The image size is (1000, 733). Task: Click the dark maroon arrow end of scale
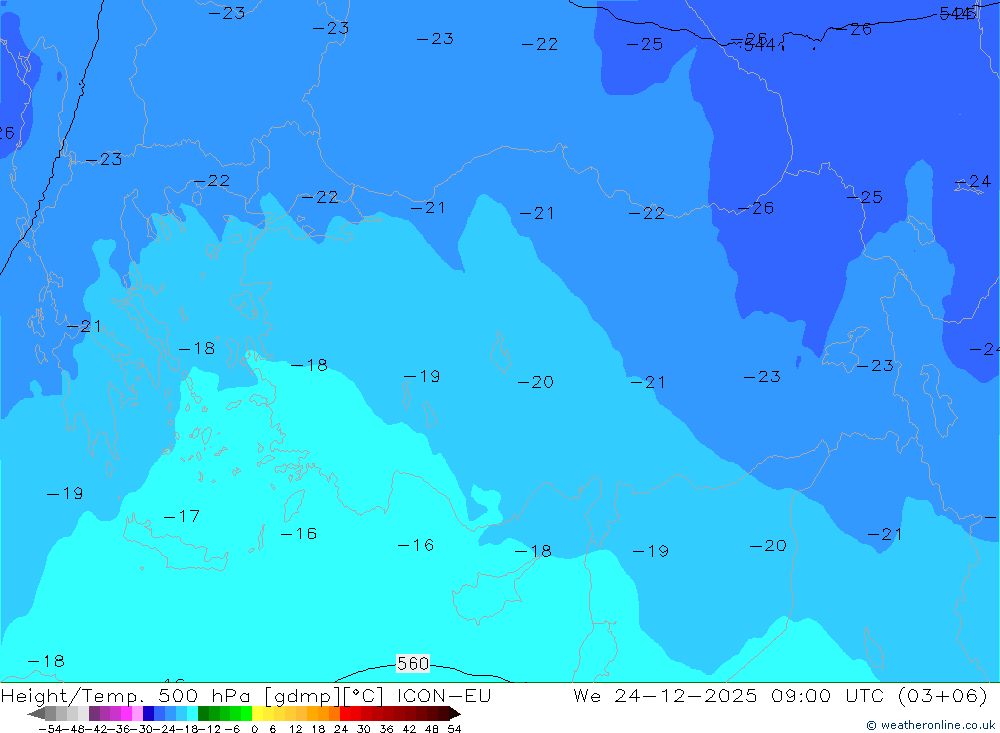pos(455,714)
